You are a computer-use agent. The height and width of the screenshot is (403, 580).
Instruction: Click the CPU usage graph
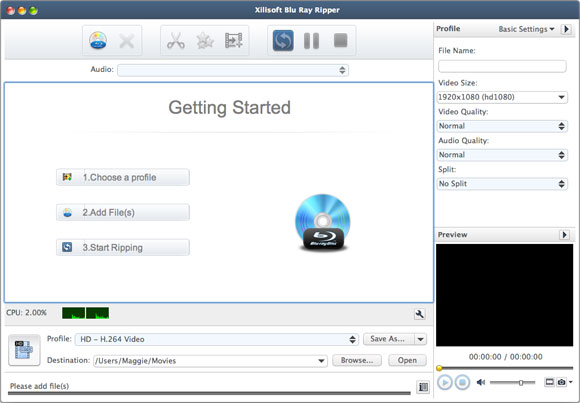[85, 313]
